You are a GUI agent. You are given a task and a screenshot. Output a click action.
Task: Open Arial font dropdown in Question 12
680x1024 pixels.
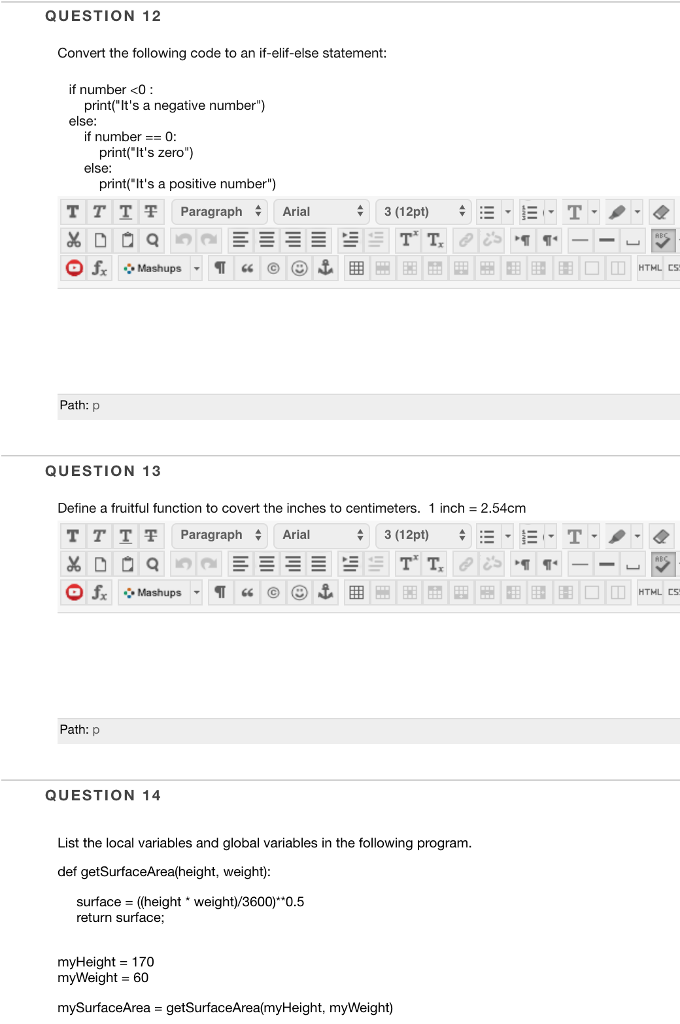pos(321,212)
